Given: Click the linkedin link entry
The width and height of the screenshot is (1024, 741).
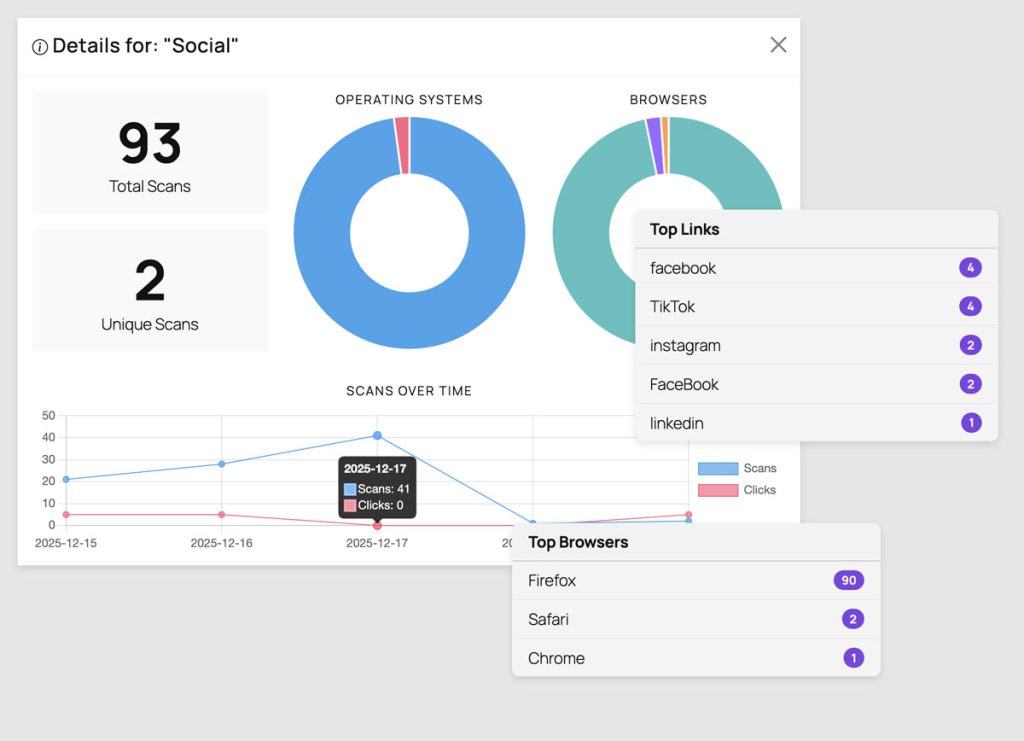Looking at the screenshot, I should (676, 423).
